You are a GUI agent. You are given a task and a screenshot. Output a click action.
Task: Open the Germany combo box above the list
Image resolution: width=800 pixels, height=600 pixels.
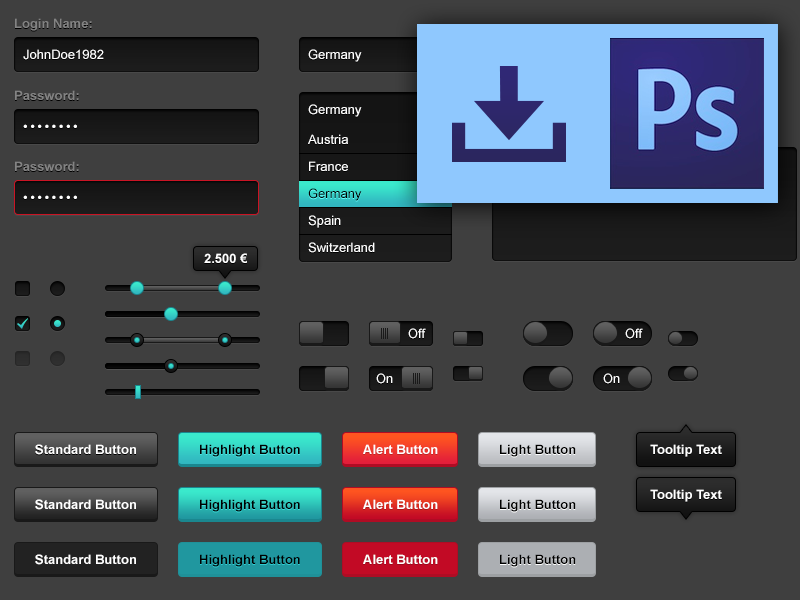coord(358,55)
